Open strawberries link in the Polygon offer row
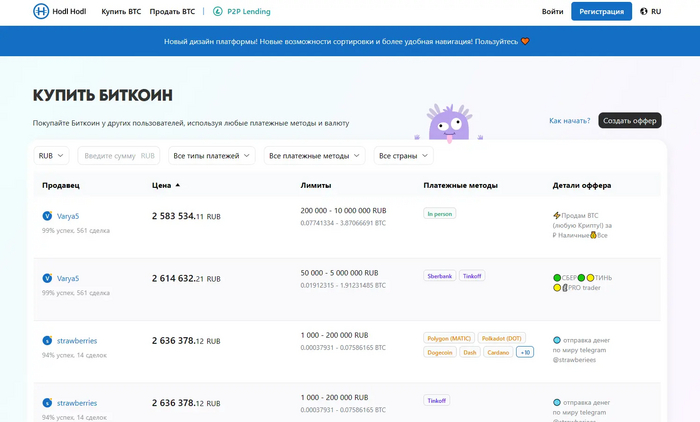 [x=77, y=341]
